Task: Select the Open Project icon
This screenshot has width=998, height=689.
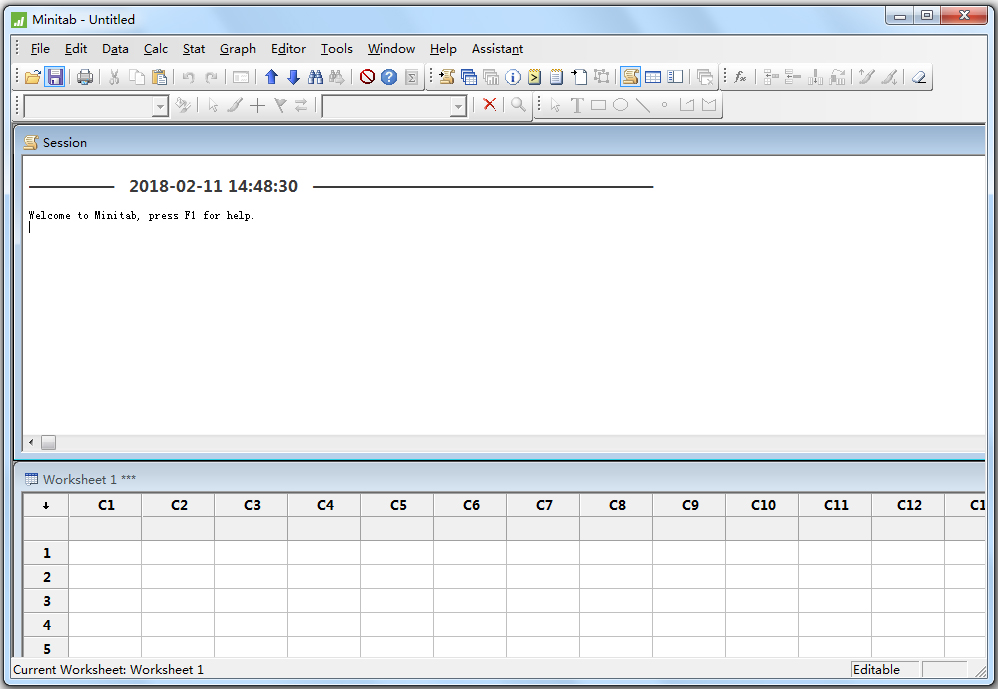Action: pos(33,77)
